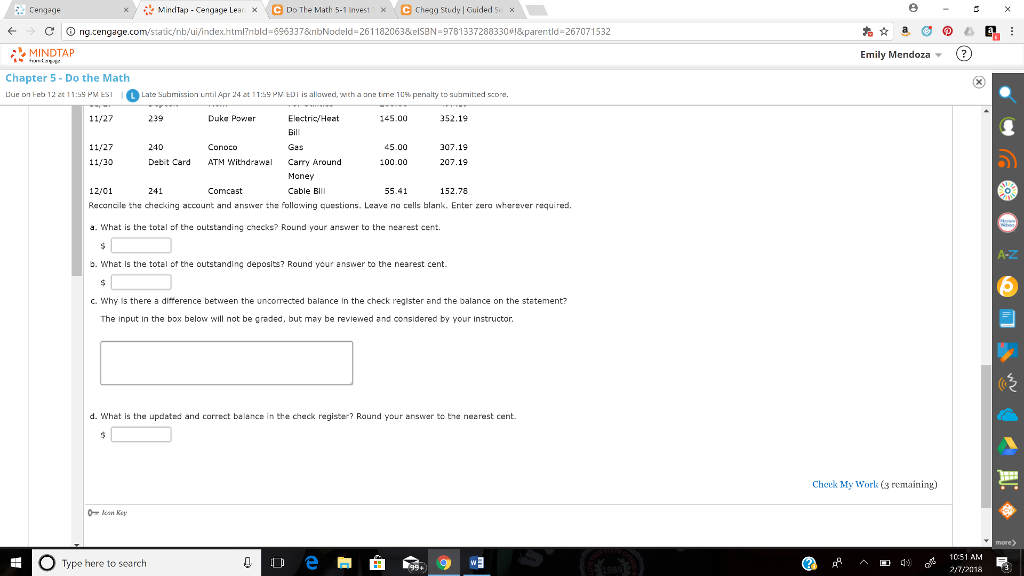Open the RSS feed app in sidebar

coord(1007,159)
